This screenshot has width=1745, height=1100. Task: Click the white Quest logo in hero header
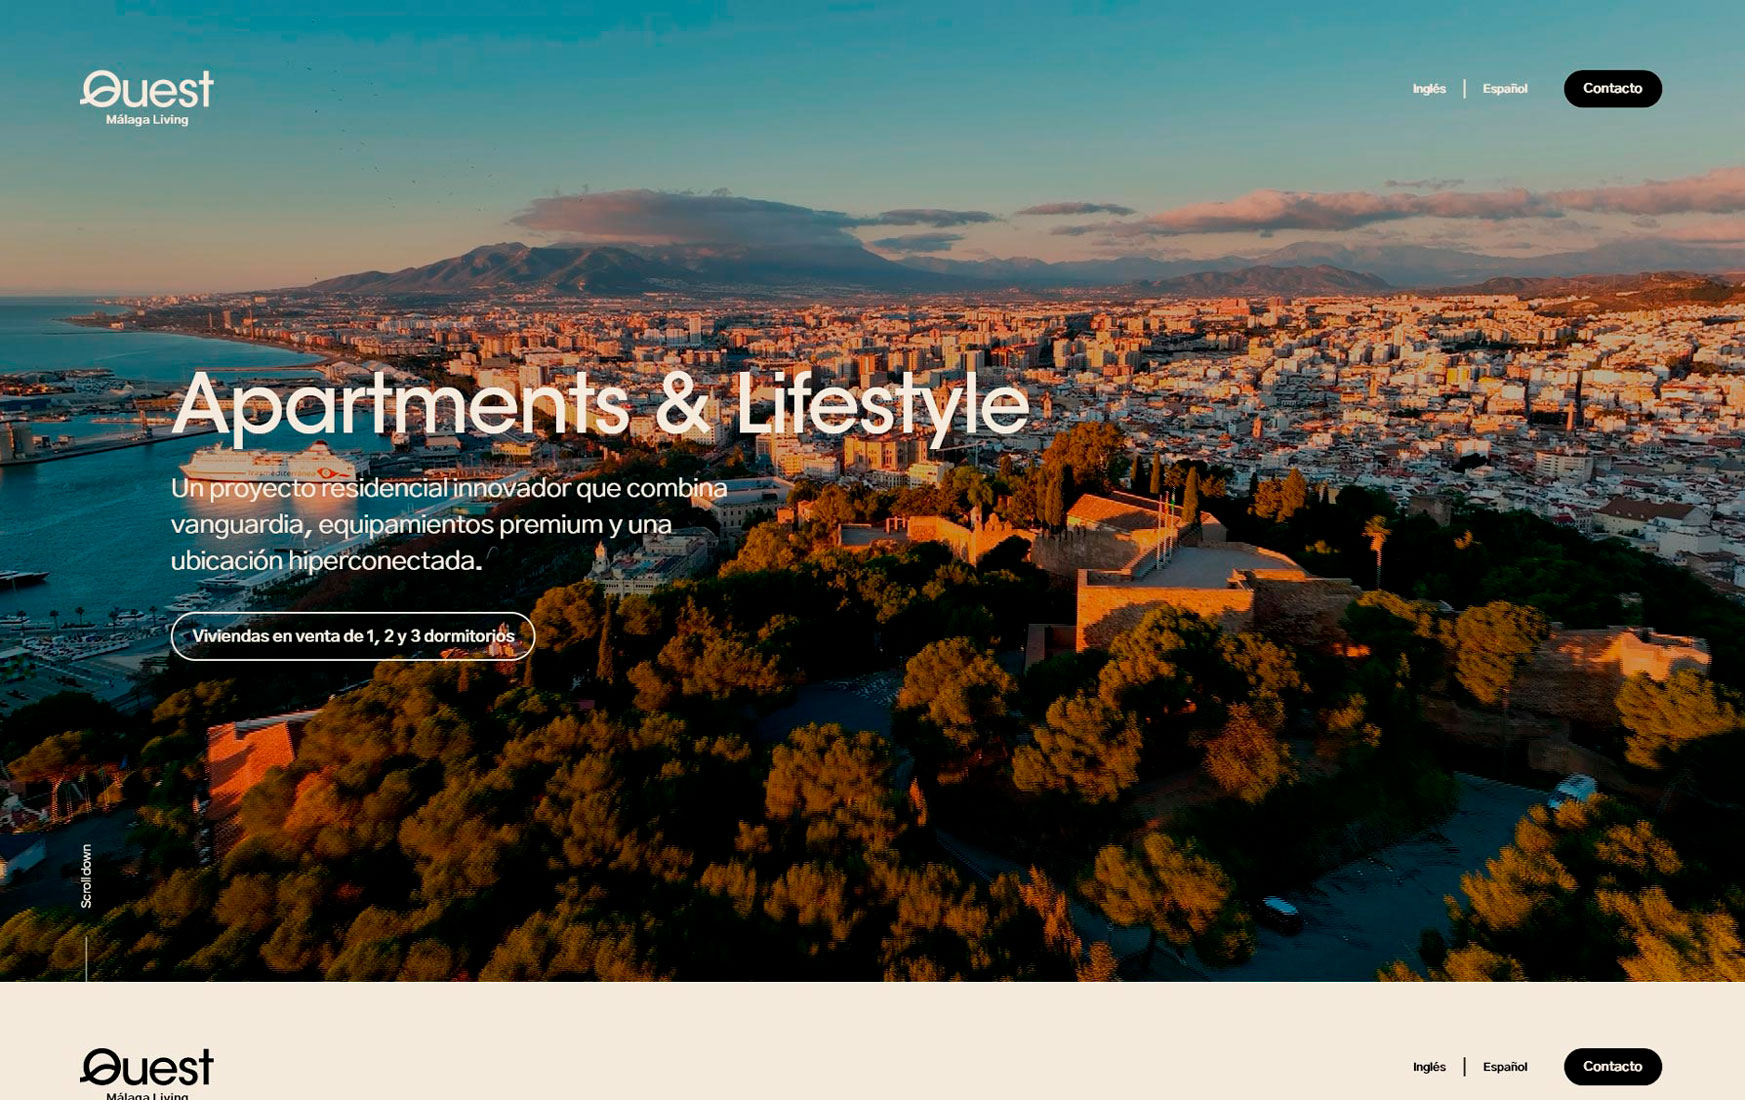click(147, 90)
